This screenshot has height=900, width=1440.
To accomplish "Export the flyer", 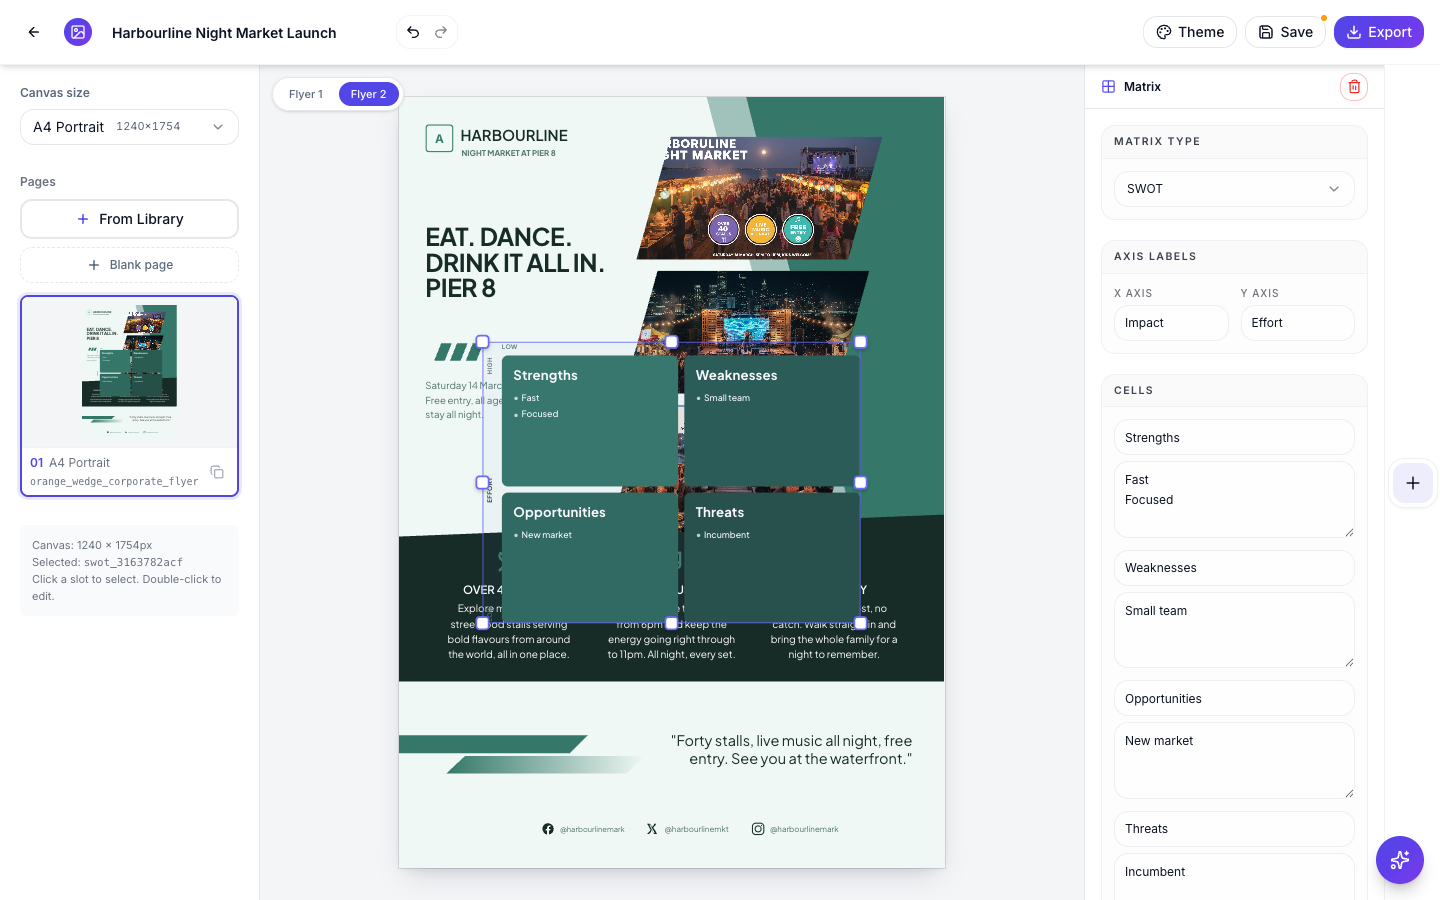I will [1379, 32].
